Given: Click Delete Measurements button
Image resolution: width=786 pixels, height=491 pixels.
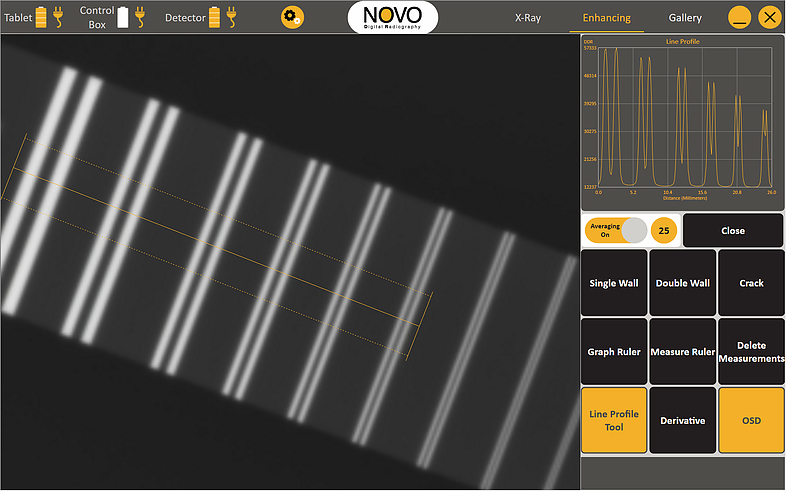Looking at the screenshot, I should (x=751, y=352).
